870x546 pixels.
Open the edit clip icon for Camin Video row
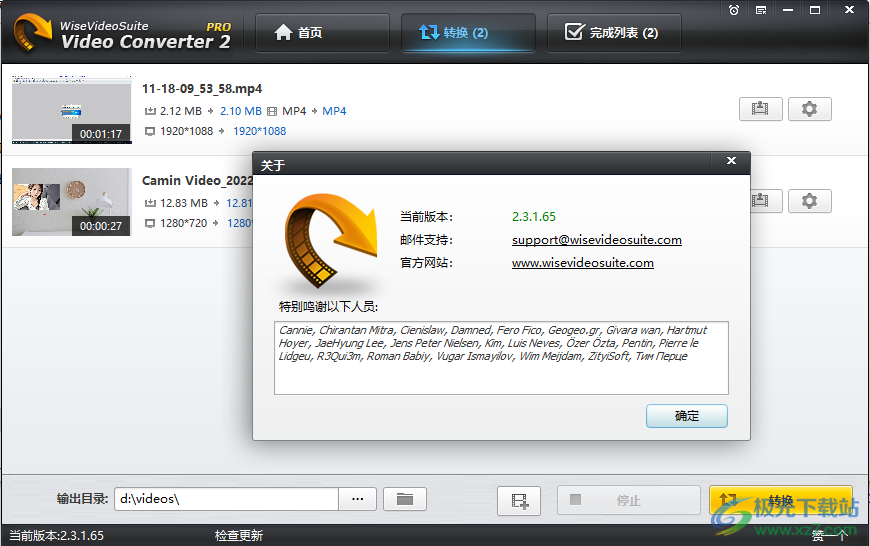(x=766, y=201)
